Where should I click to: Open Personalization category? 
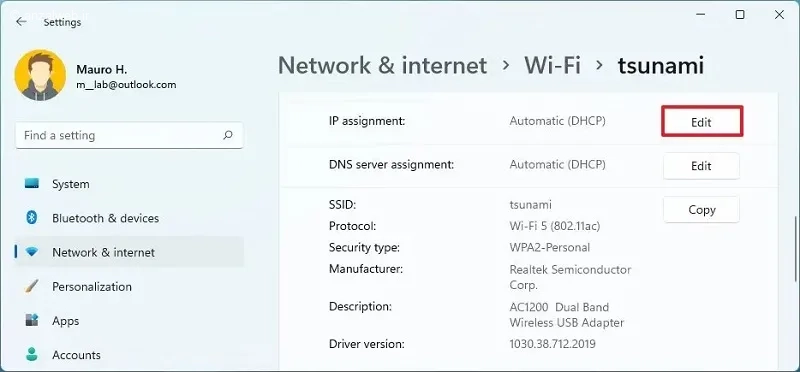[129, 286]
